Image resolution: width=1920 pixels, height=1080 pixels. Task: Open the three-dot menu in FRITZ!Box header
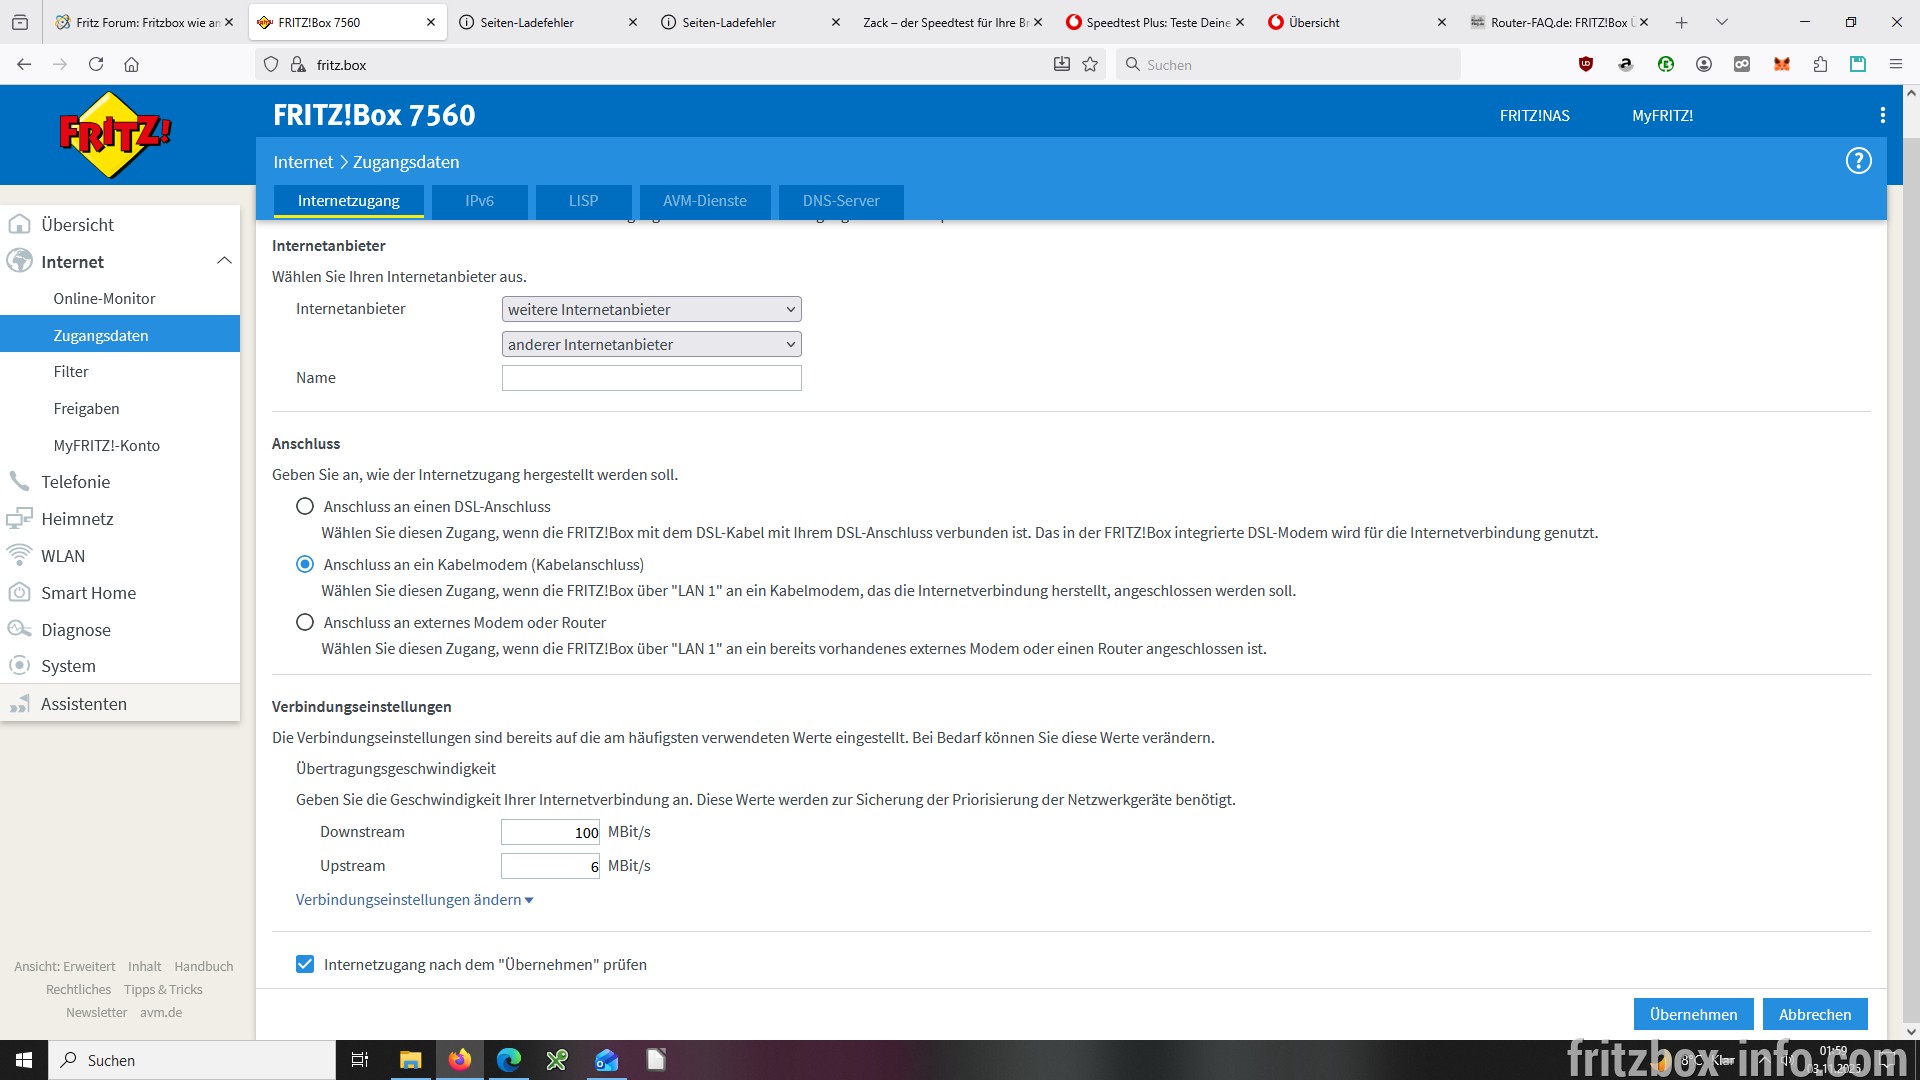tap(1883, 116)
